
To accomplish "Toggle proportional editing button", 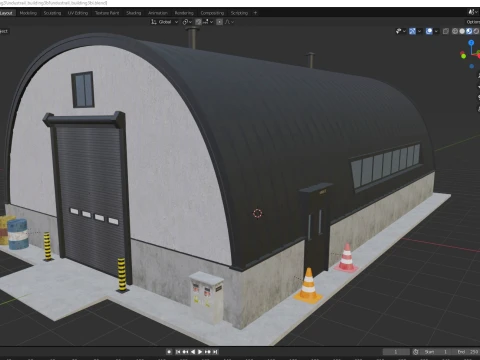I will (219, 22).
